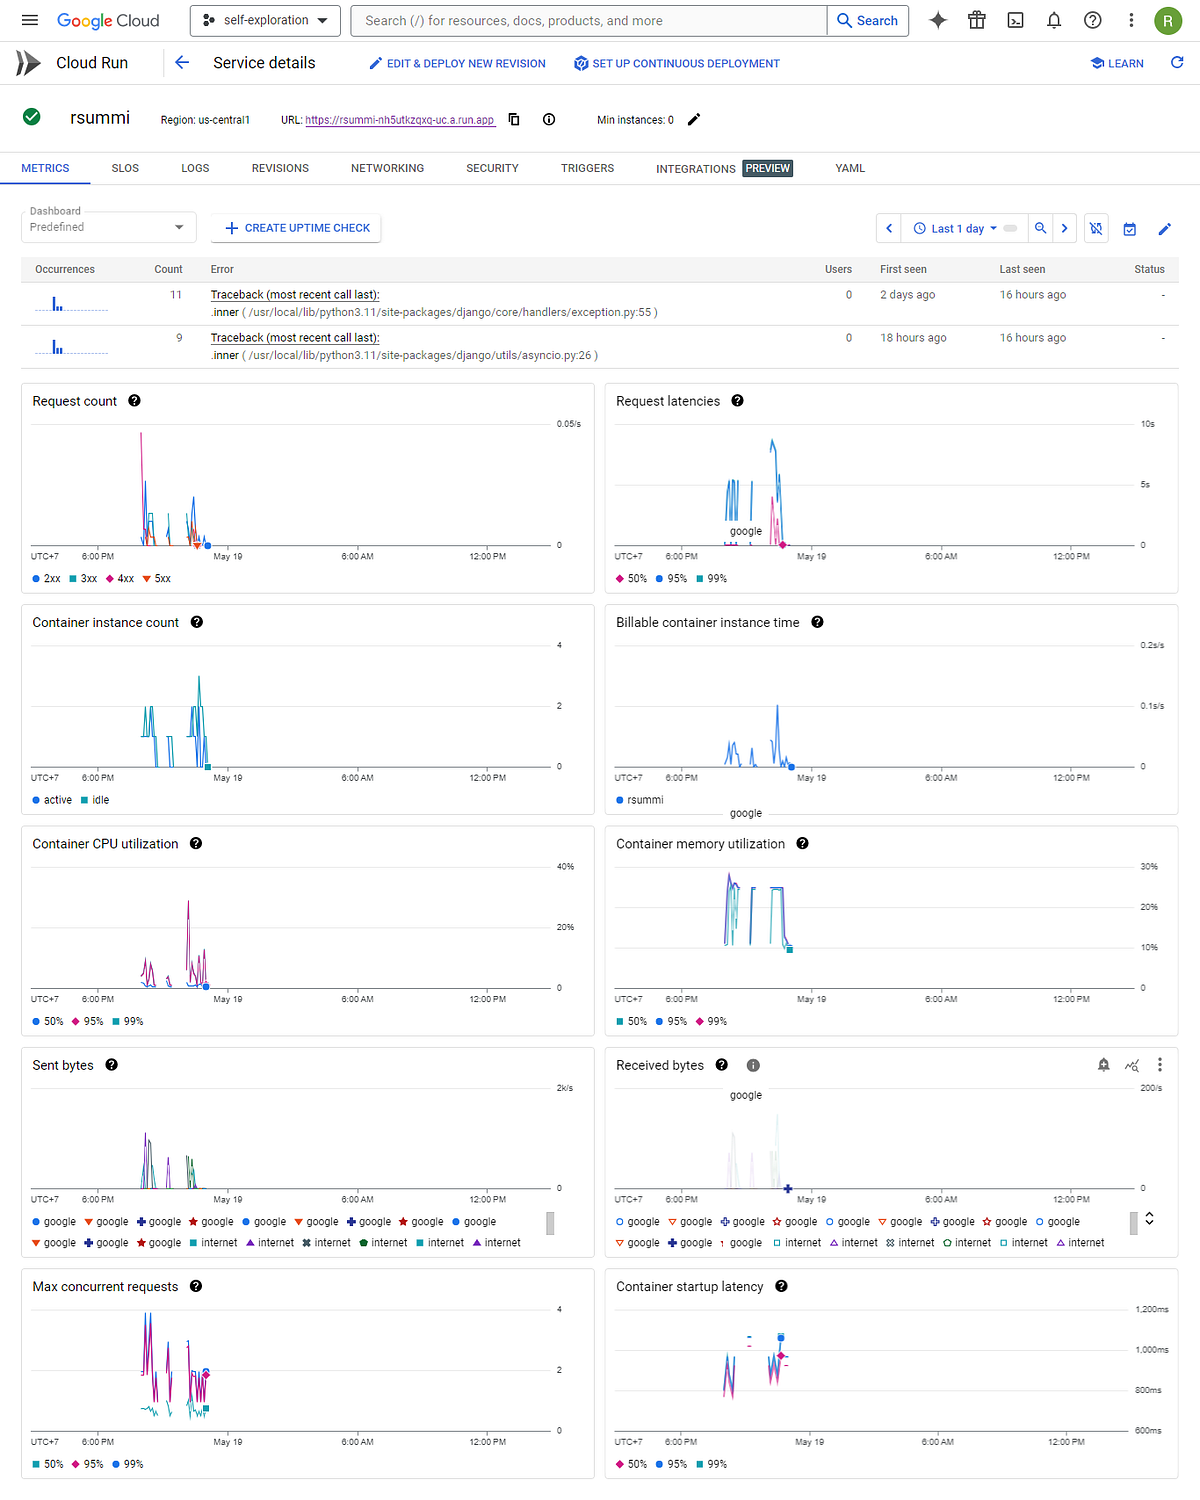Create an alert from the Received bytes chart
Viewport: 1200px width, 1500px height.
[1103, 1065]
